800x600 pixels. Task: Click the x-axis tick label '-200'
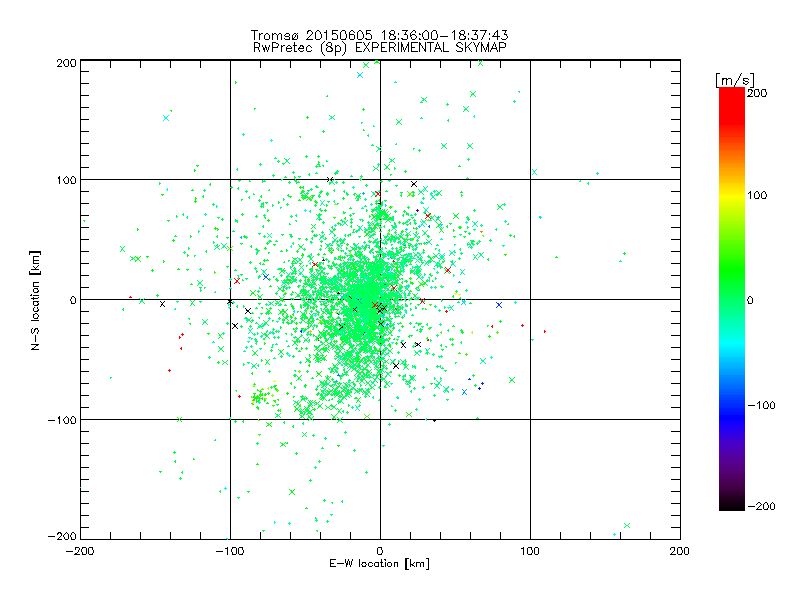click(x=80, y=551)
